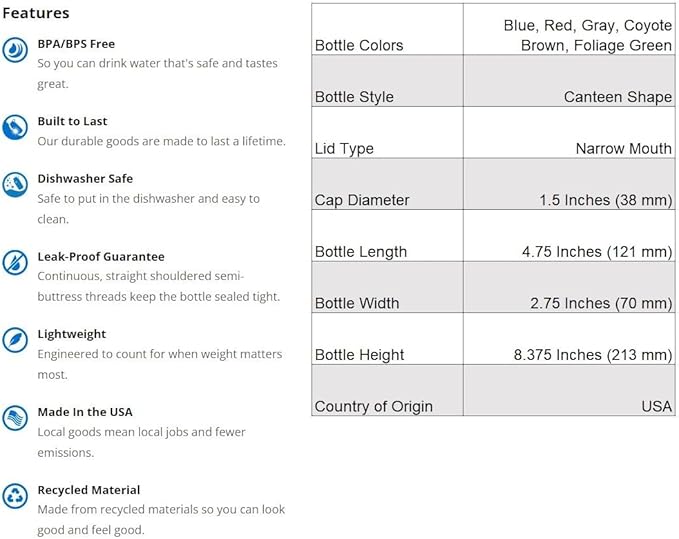Screen dimensions: 679x539
Task: Click the Made In the USA icon
Action: (15, 418)
